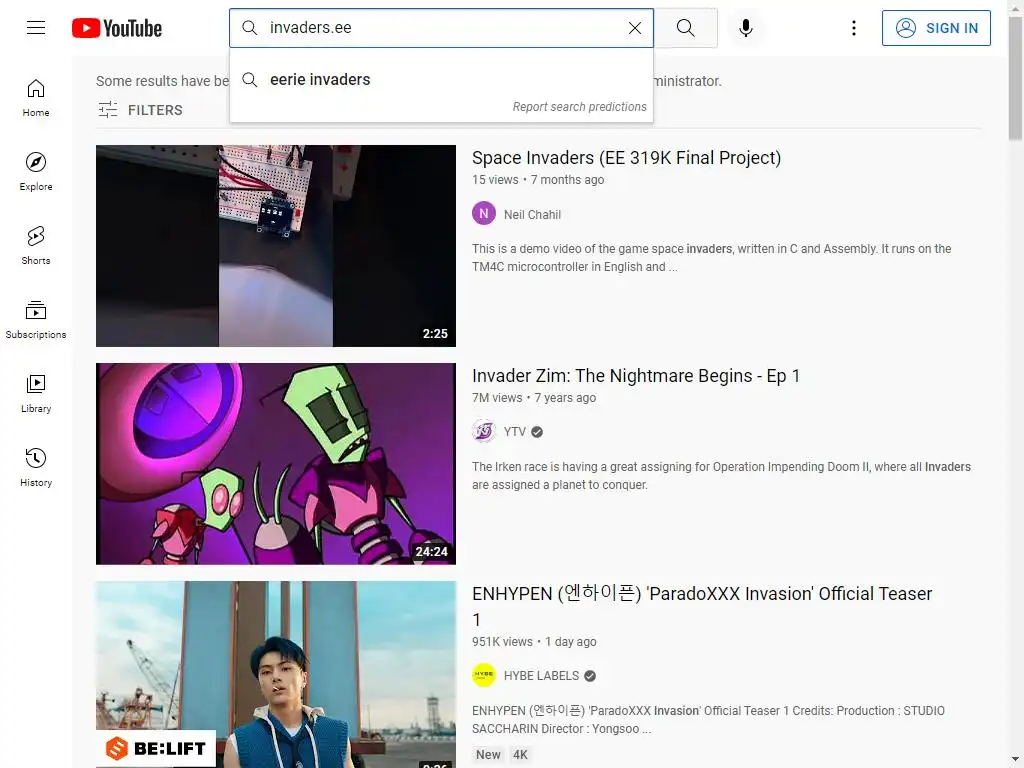Open Invader Zim: The Nightmare Begins title

click(636, 376)
